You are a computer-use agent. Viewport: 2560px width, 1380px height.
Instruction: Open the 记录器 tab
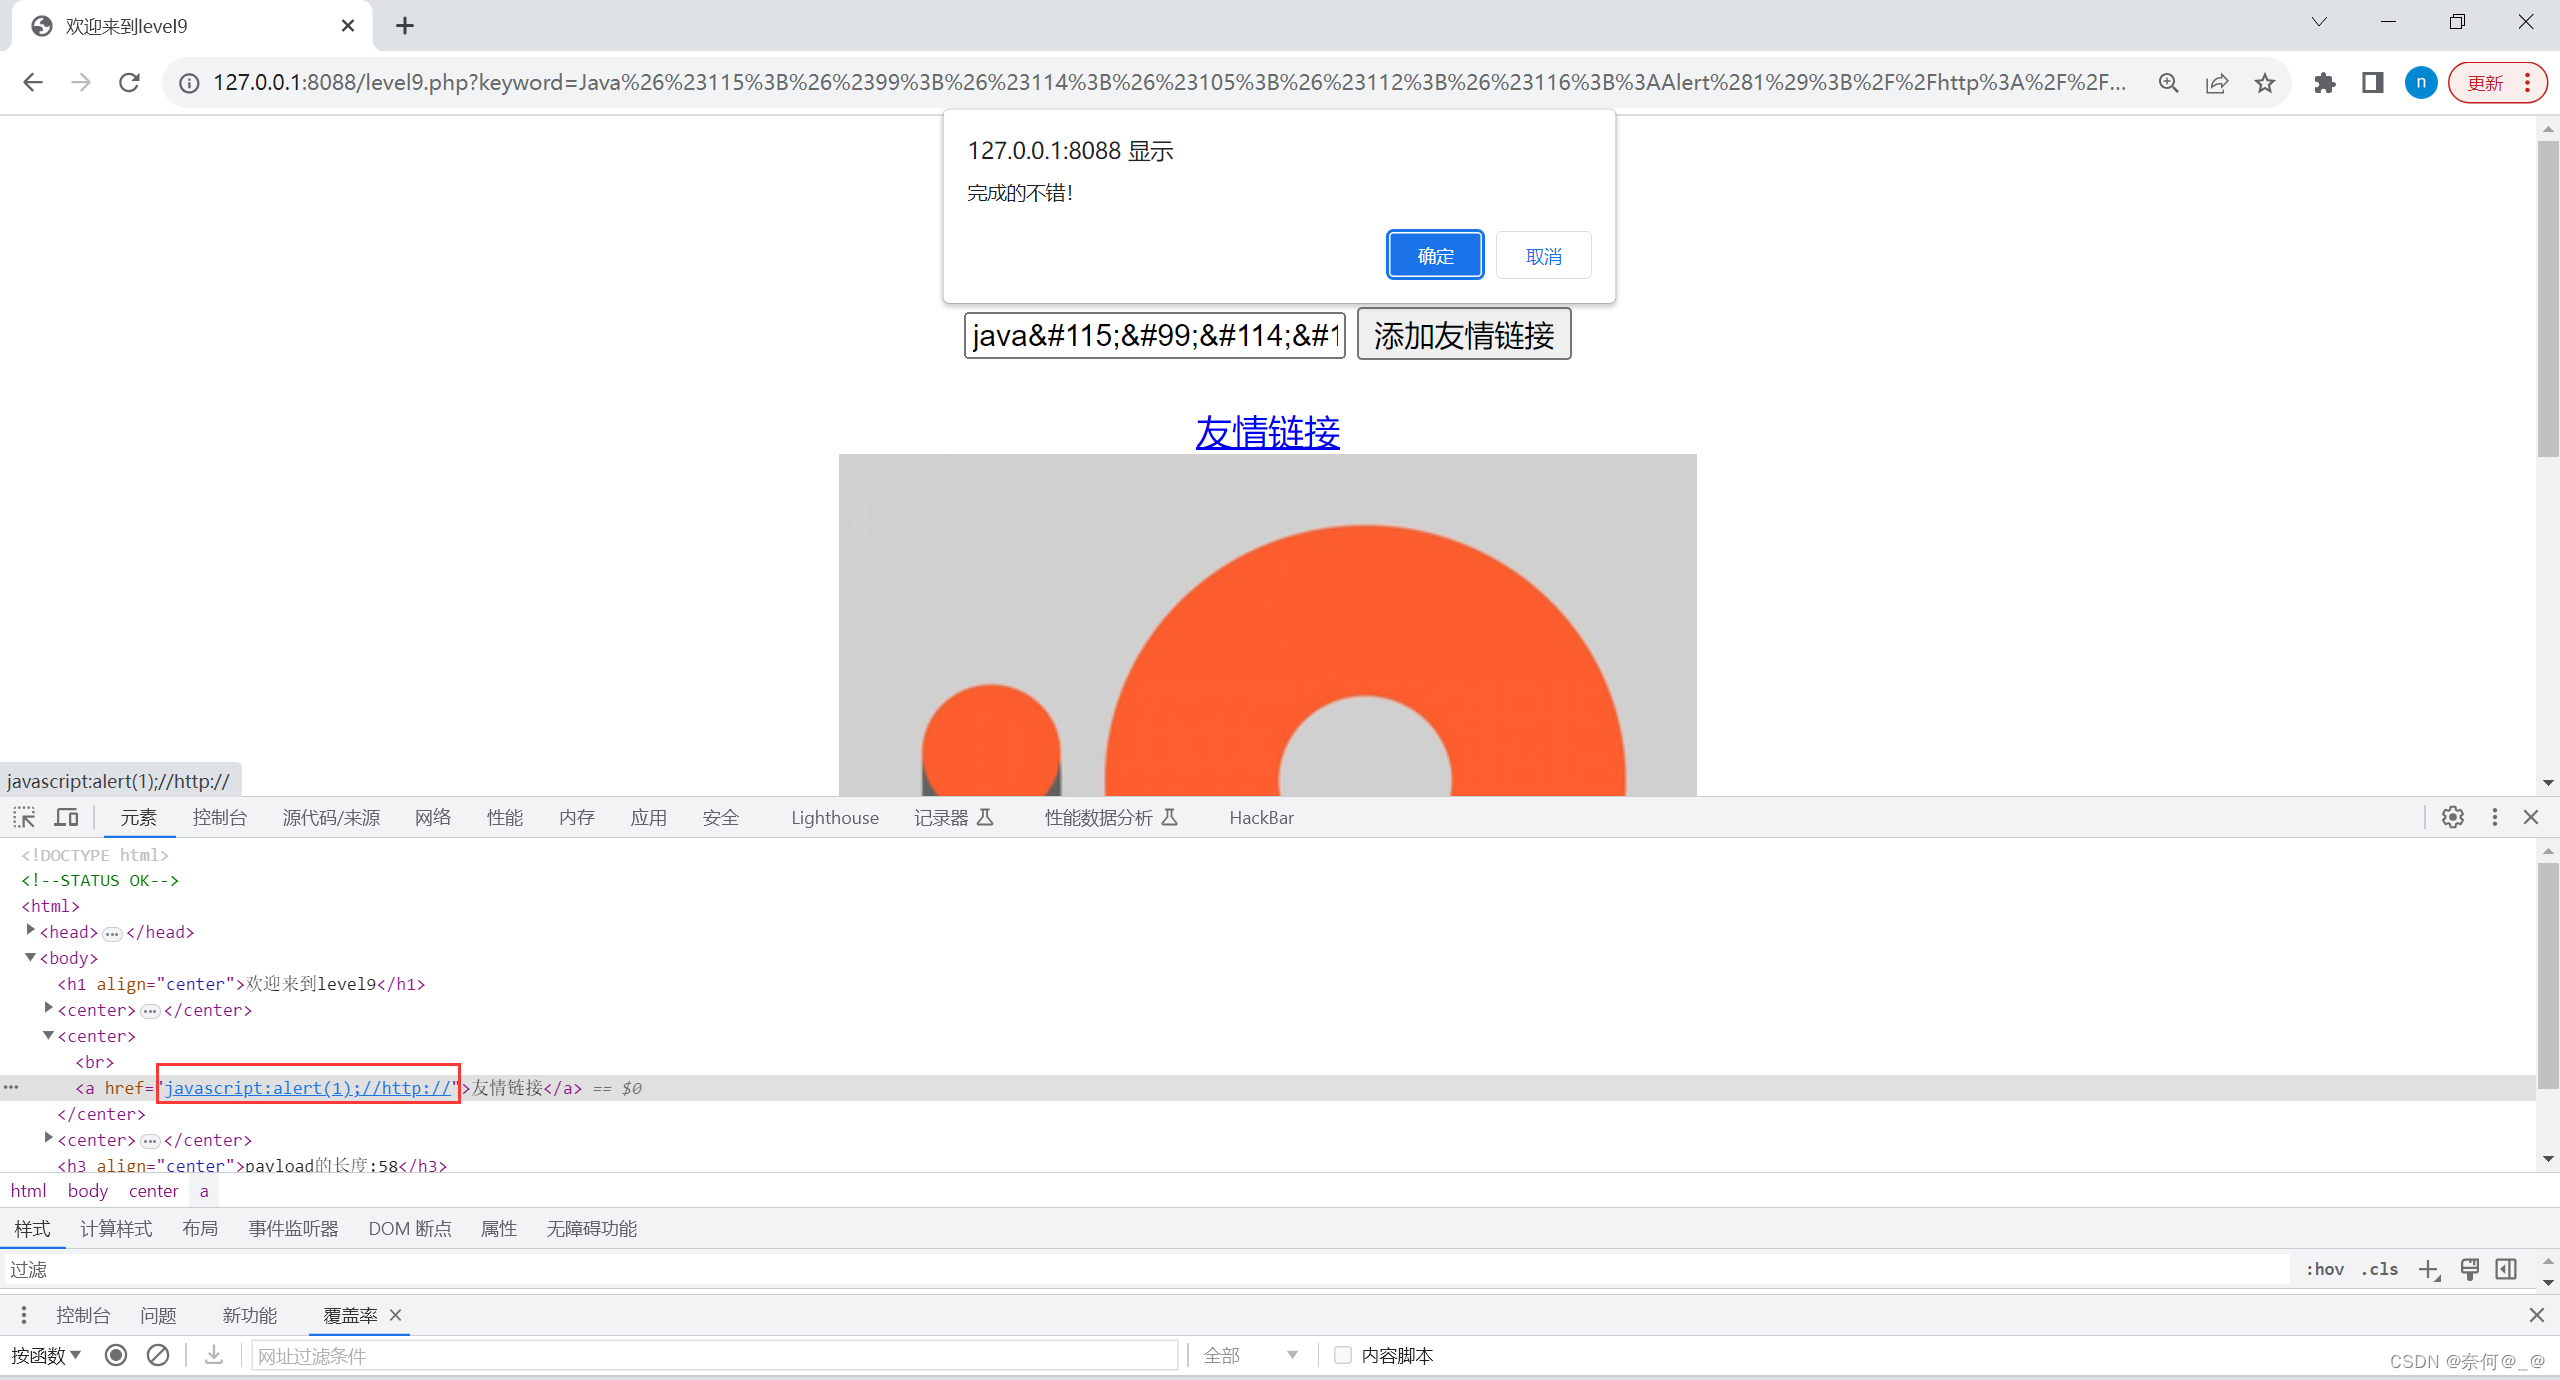coord(954,818)
